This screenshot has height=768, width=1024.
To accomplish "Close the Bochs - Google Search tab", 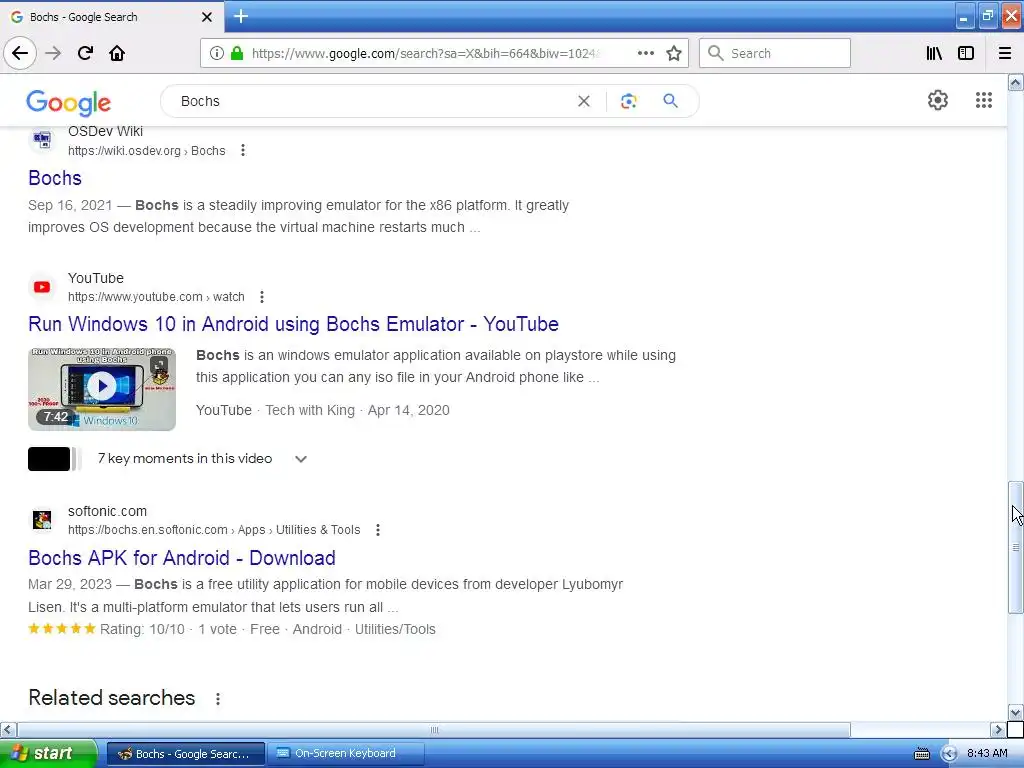I will pyautogui.click(x=207, y=17).
